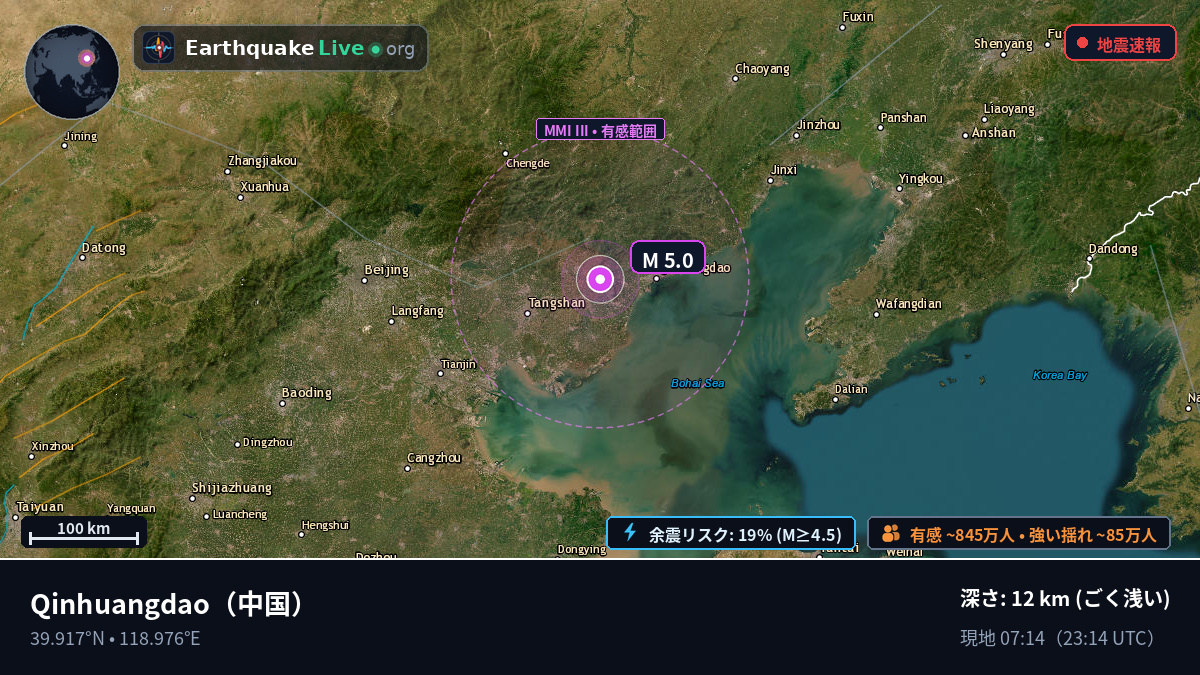This screenshot has height=675, width=1200.
Task: Click the Xuanhua city label
Action: [265, 187]
